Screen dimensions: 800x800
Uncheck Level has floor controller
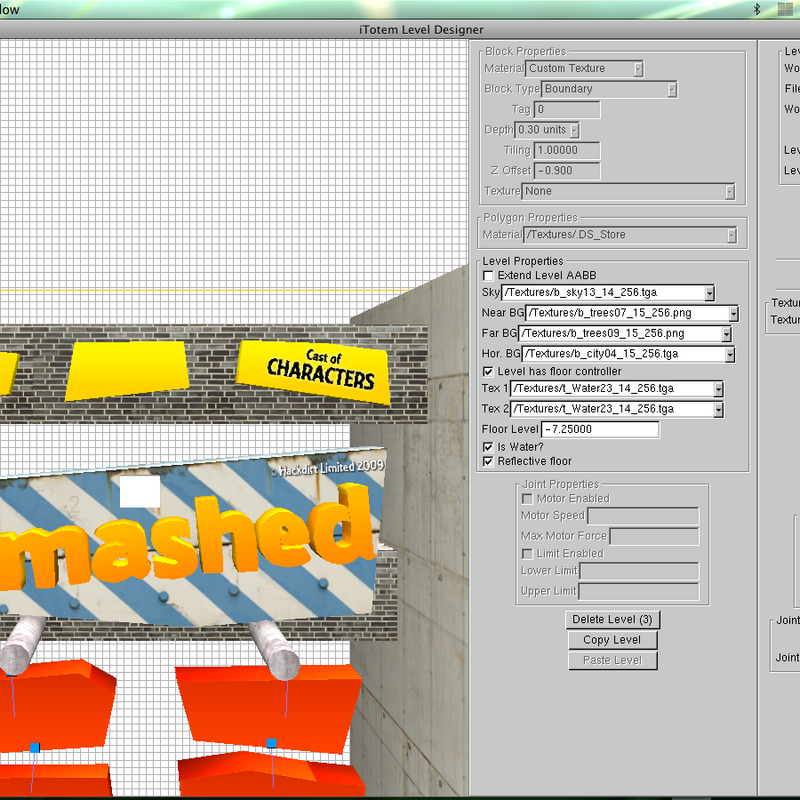point(488,371)
